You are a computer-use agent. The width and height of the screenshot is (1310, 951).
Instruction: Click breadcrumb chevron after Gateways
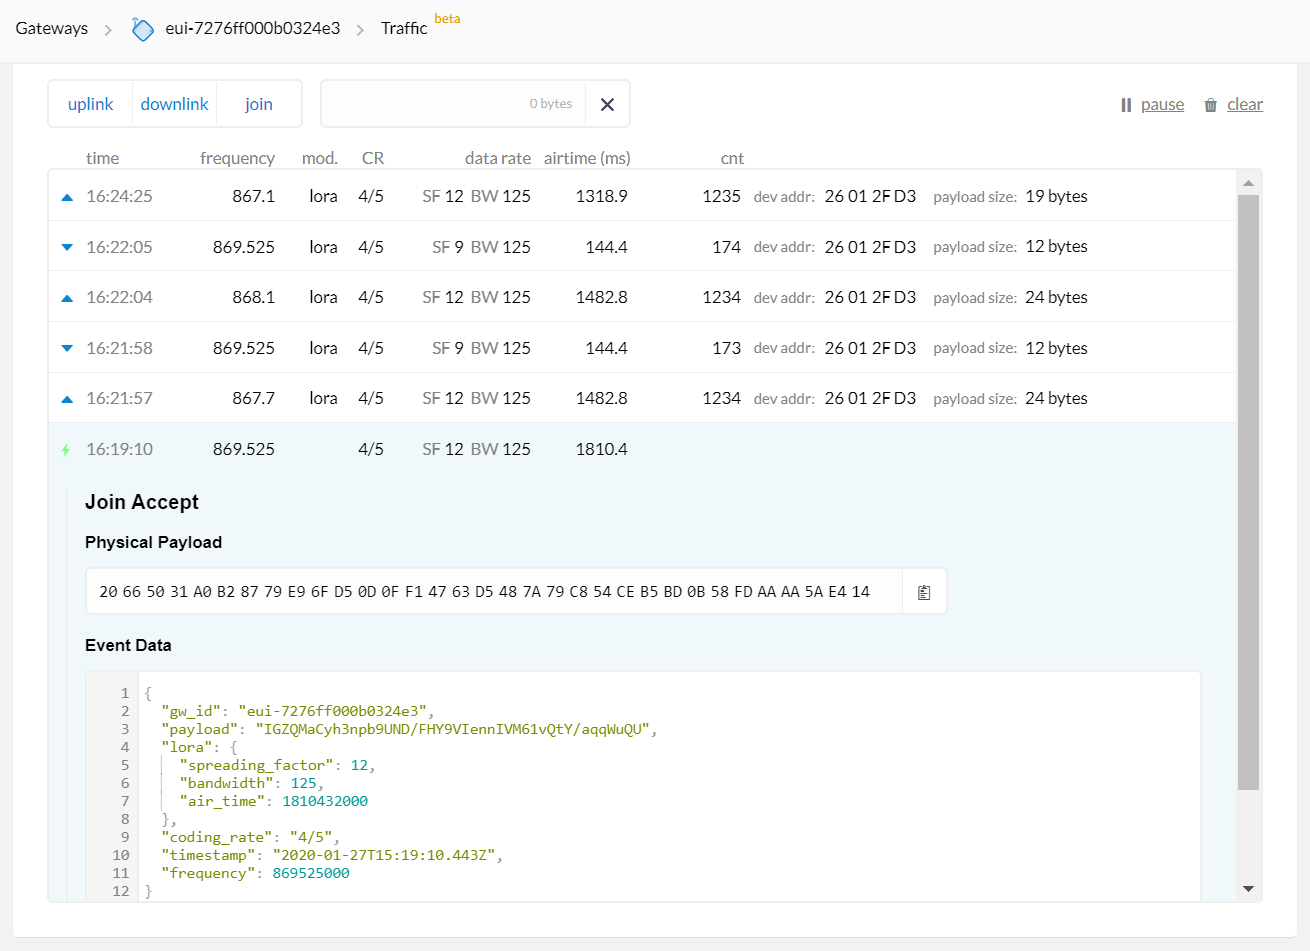point(108,30)
